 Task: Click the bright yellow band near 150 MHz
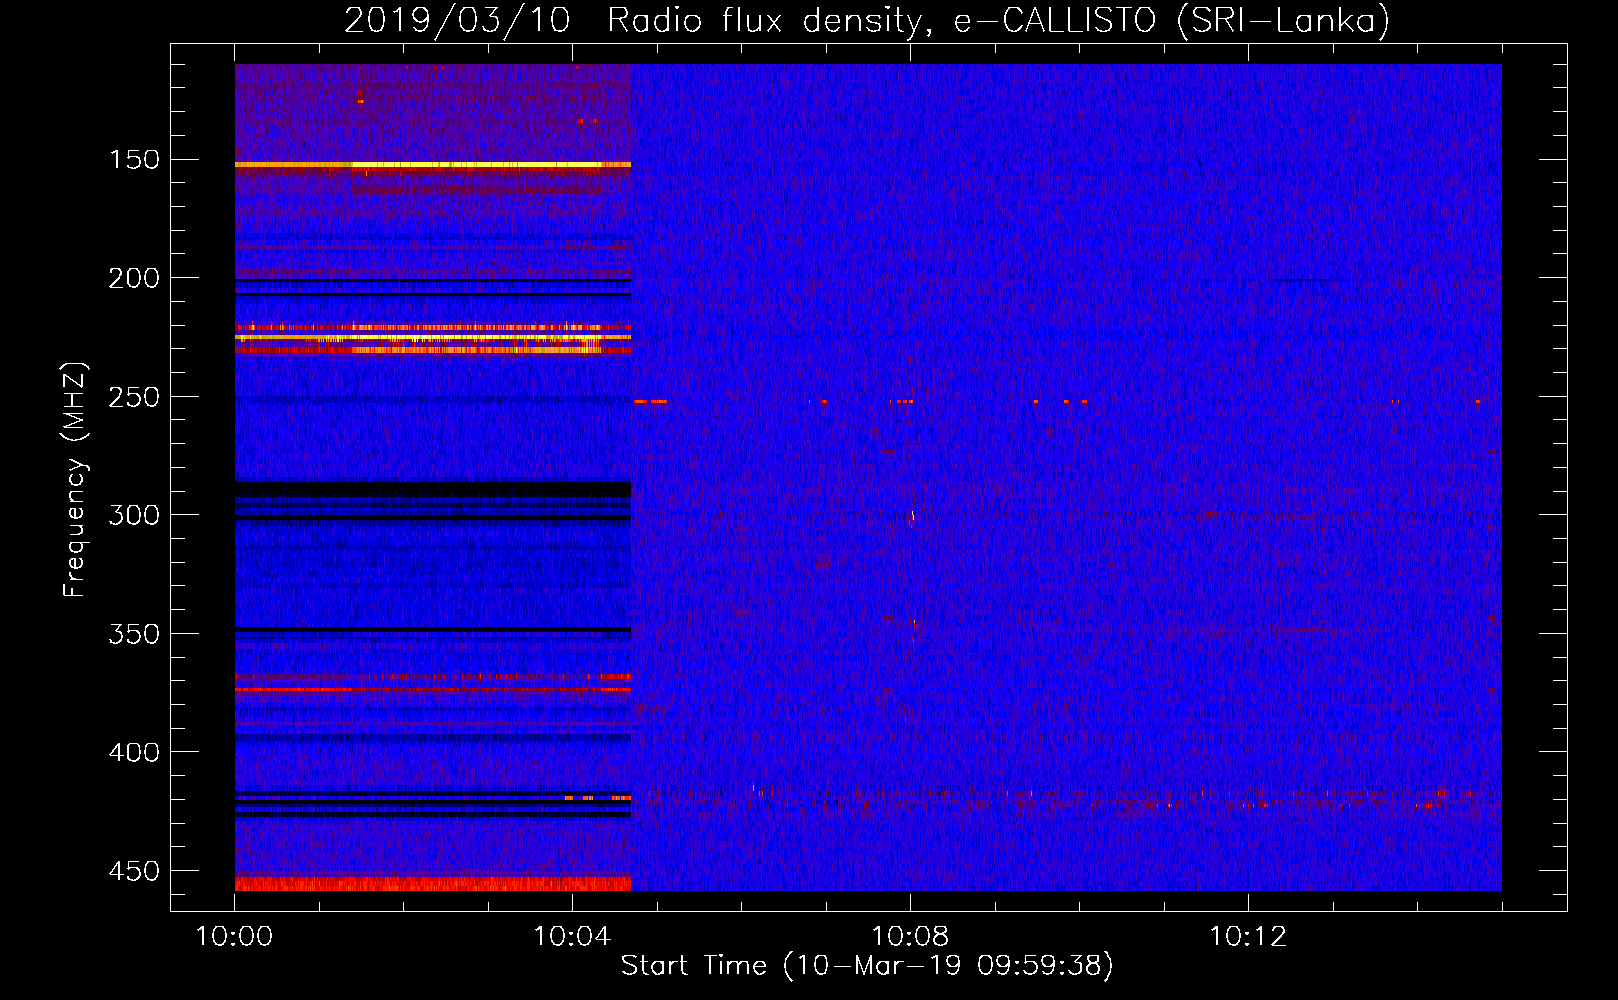pyautogui.click(x=433, y=164)
